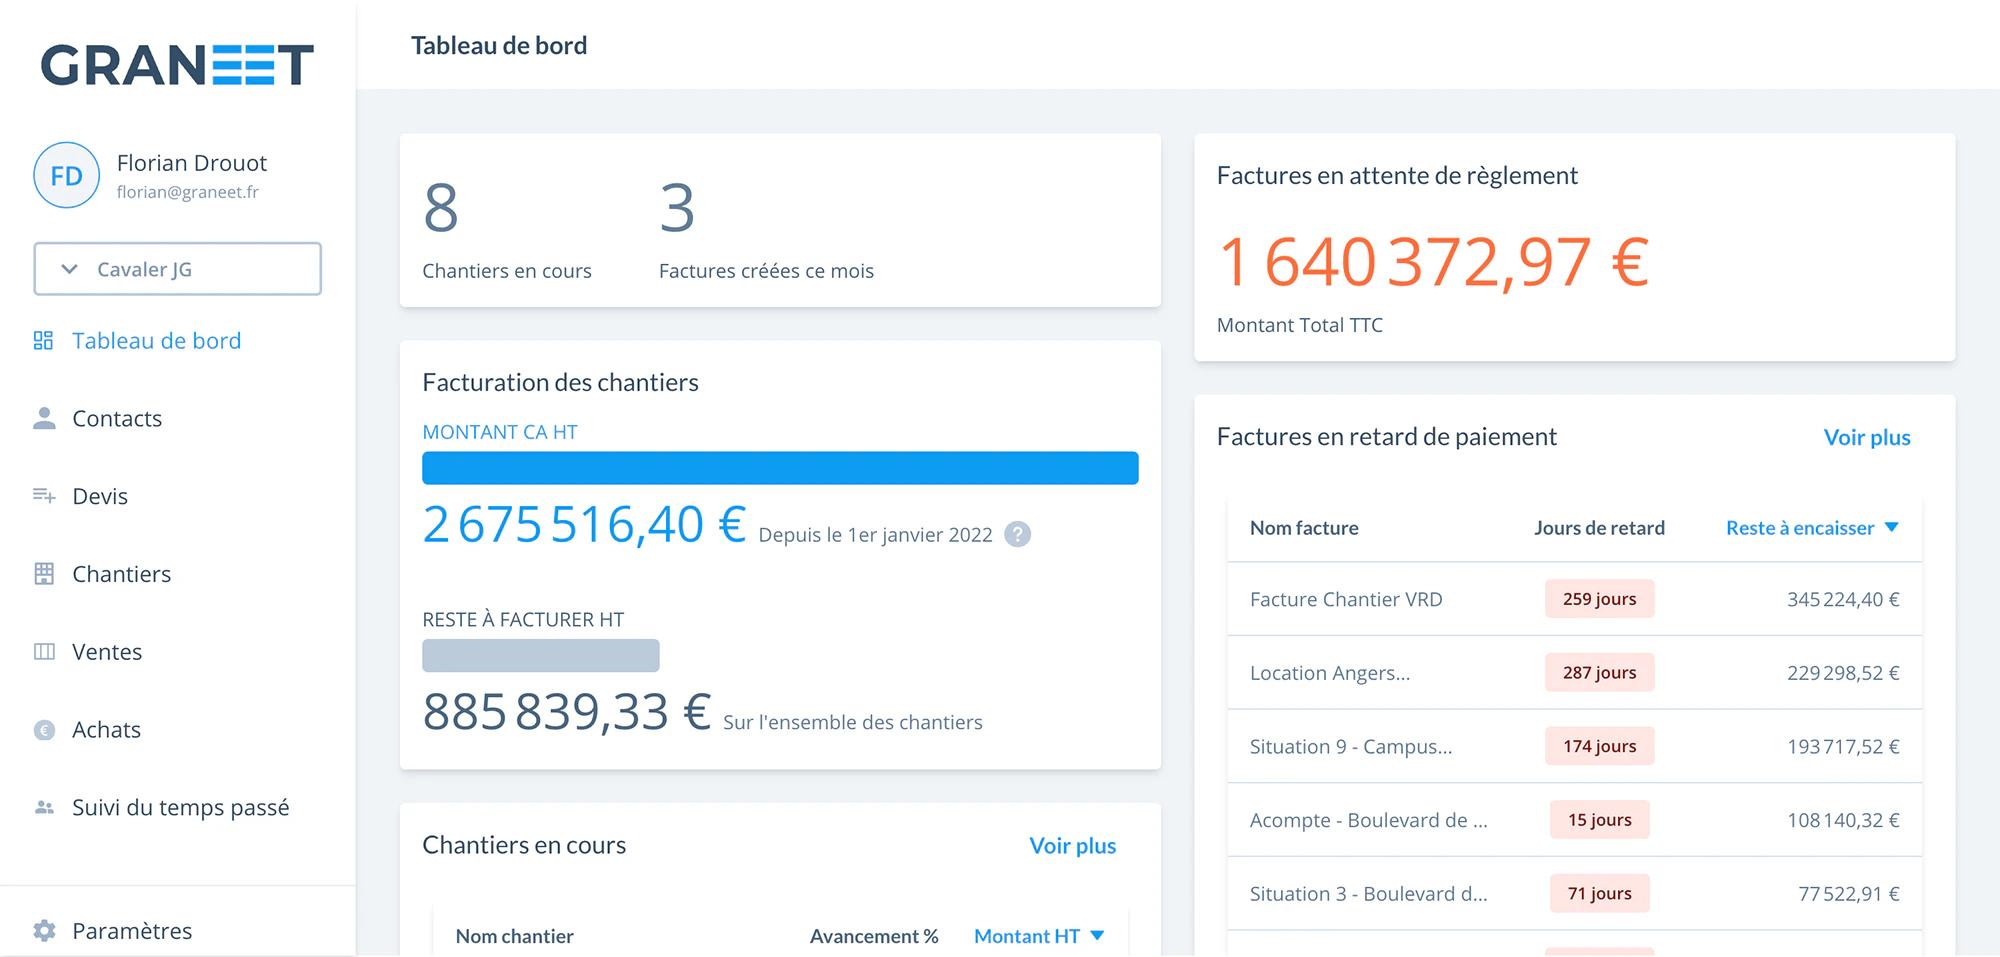Viewport: 2000px width, 957px height.
Task: Click the FD user avatar
Action: coord(66,176)
